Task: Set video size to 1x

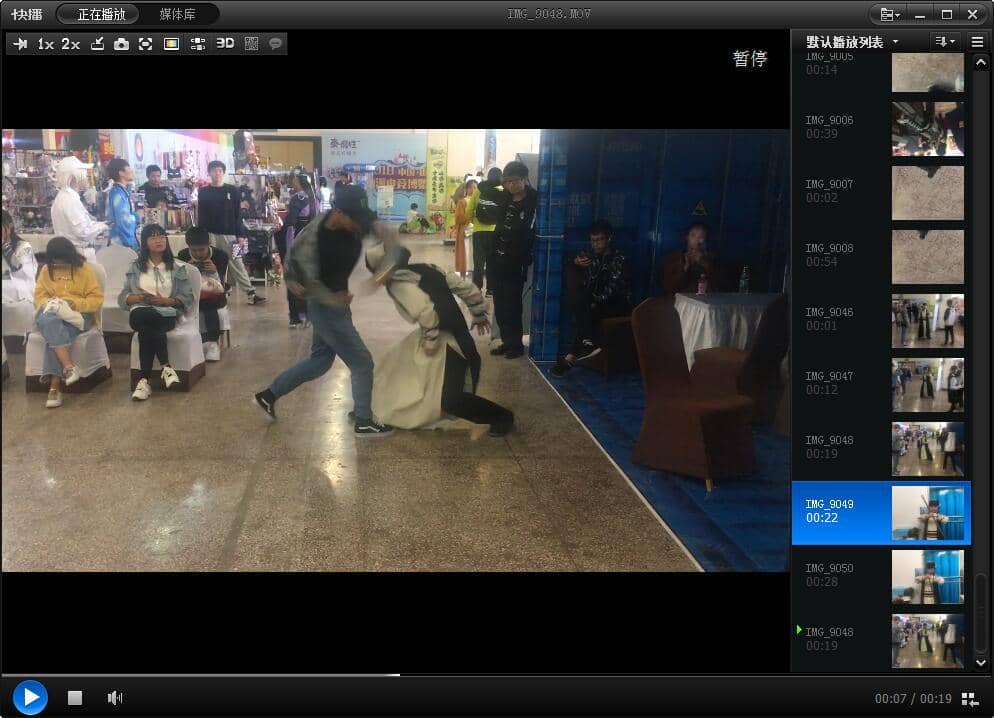Action: (45, 44)
